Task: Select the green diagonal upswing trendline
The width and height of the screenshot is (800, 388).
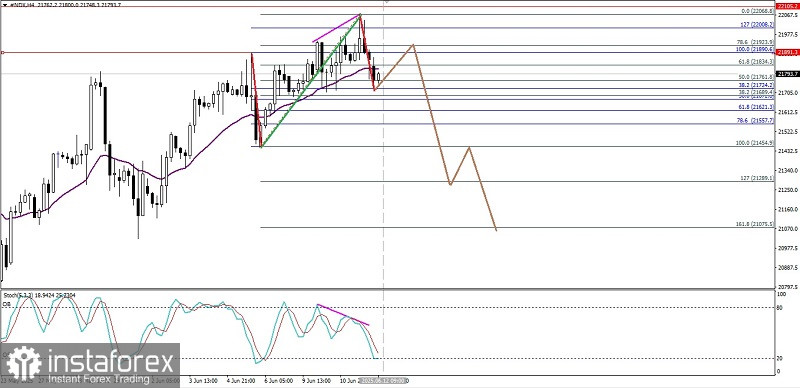Action: (311, 81)
